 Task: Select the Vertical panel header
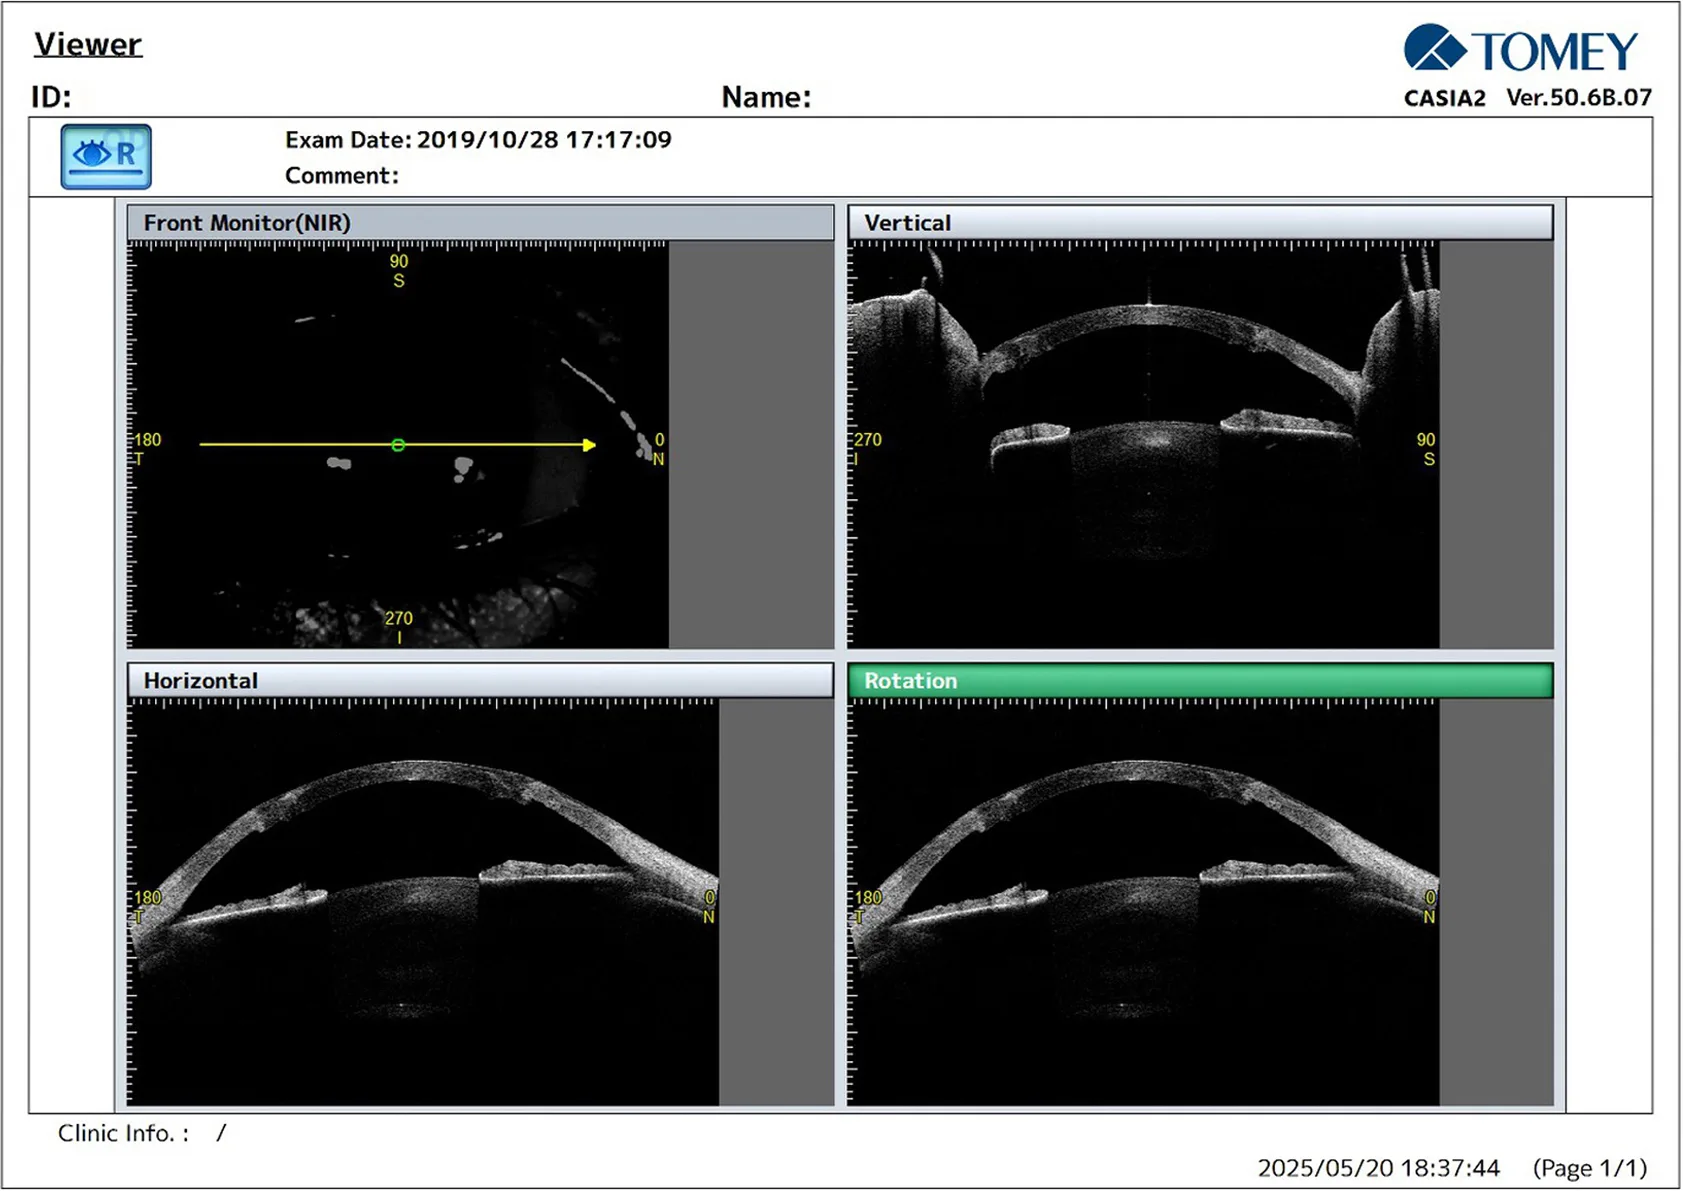[1200, 223]
